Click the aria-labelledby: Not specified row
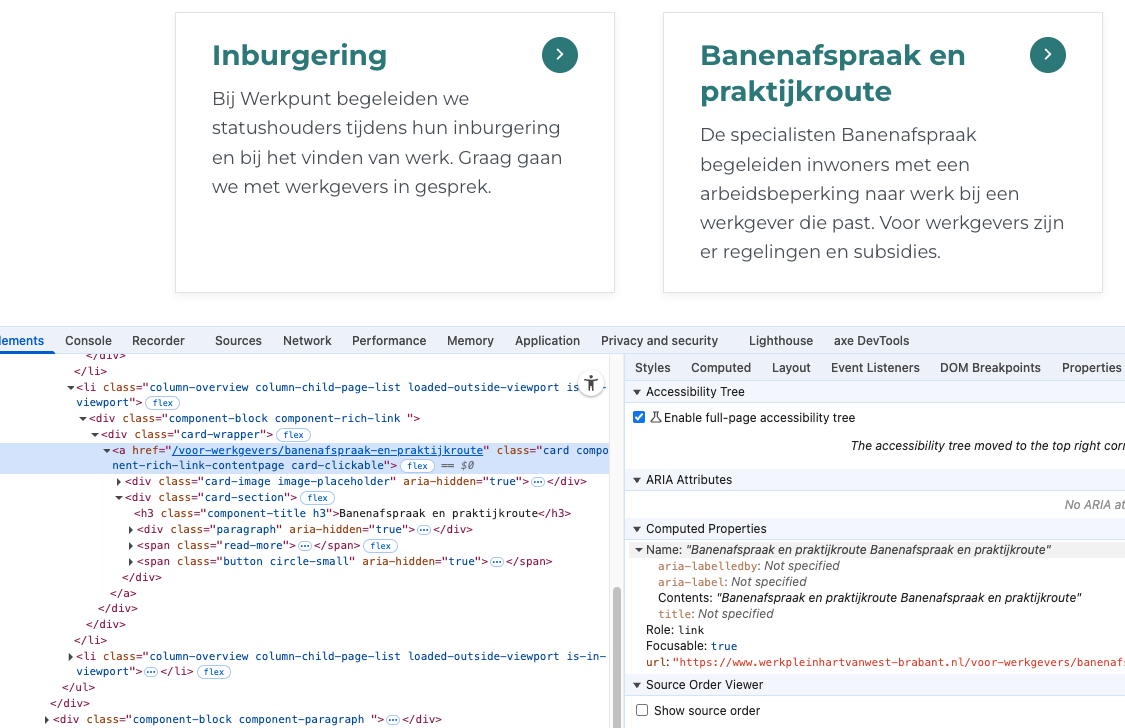 (x=748, y=566)
